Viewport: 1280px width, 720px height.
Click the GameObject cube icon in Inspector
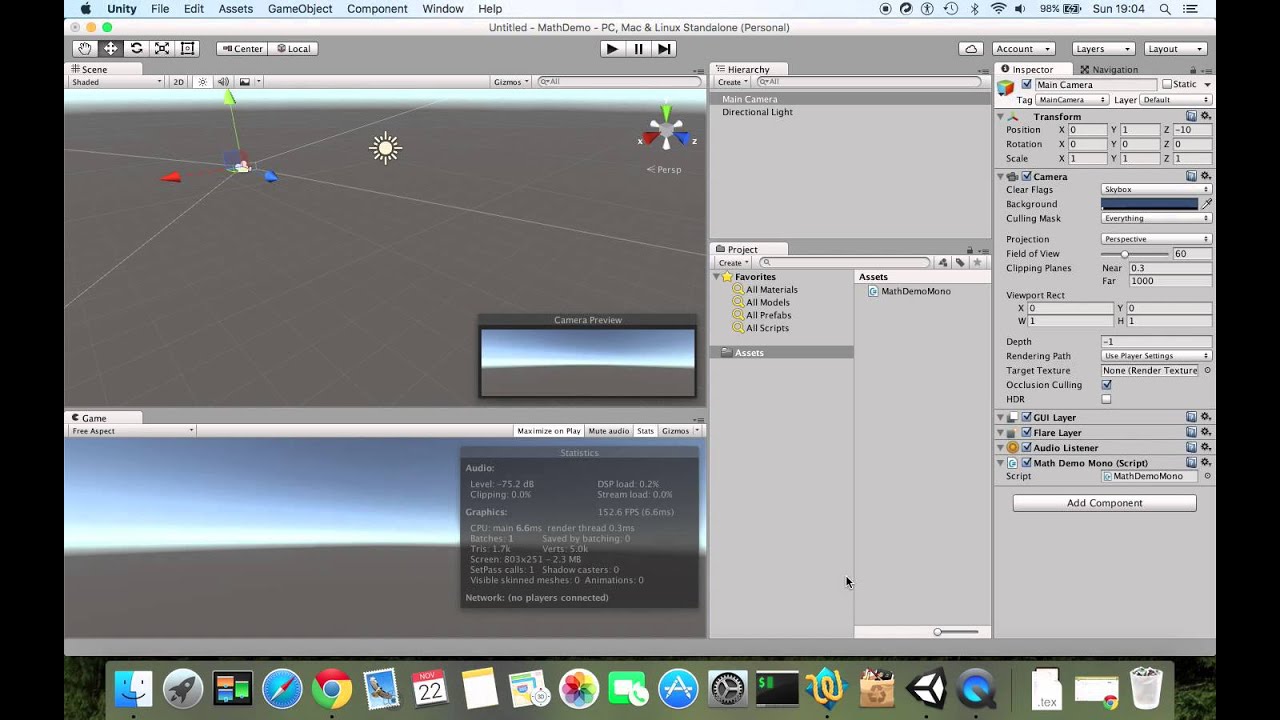(1006, 88)
